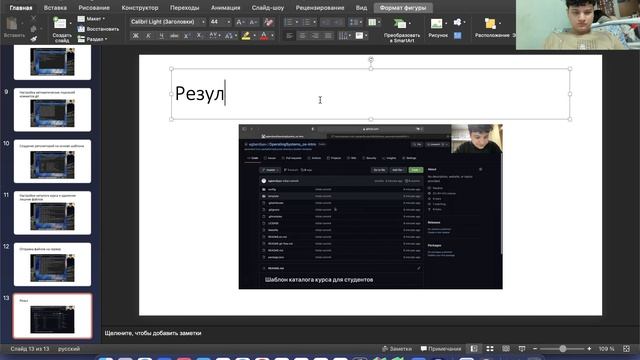Screen dimensions: 640x360
Task: Switch to the Главная tab
Action: pos(21,8)
